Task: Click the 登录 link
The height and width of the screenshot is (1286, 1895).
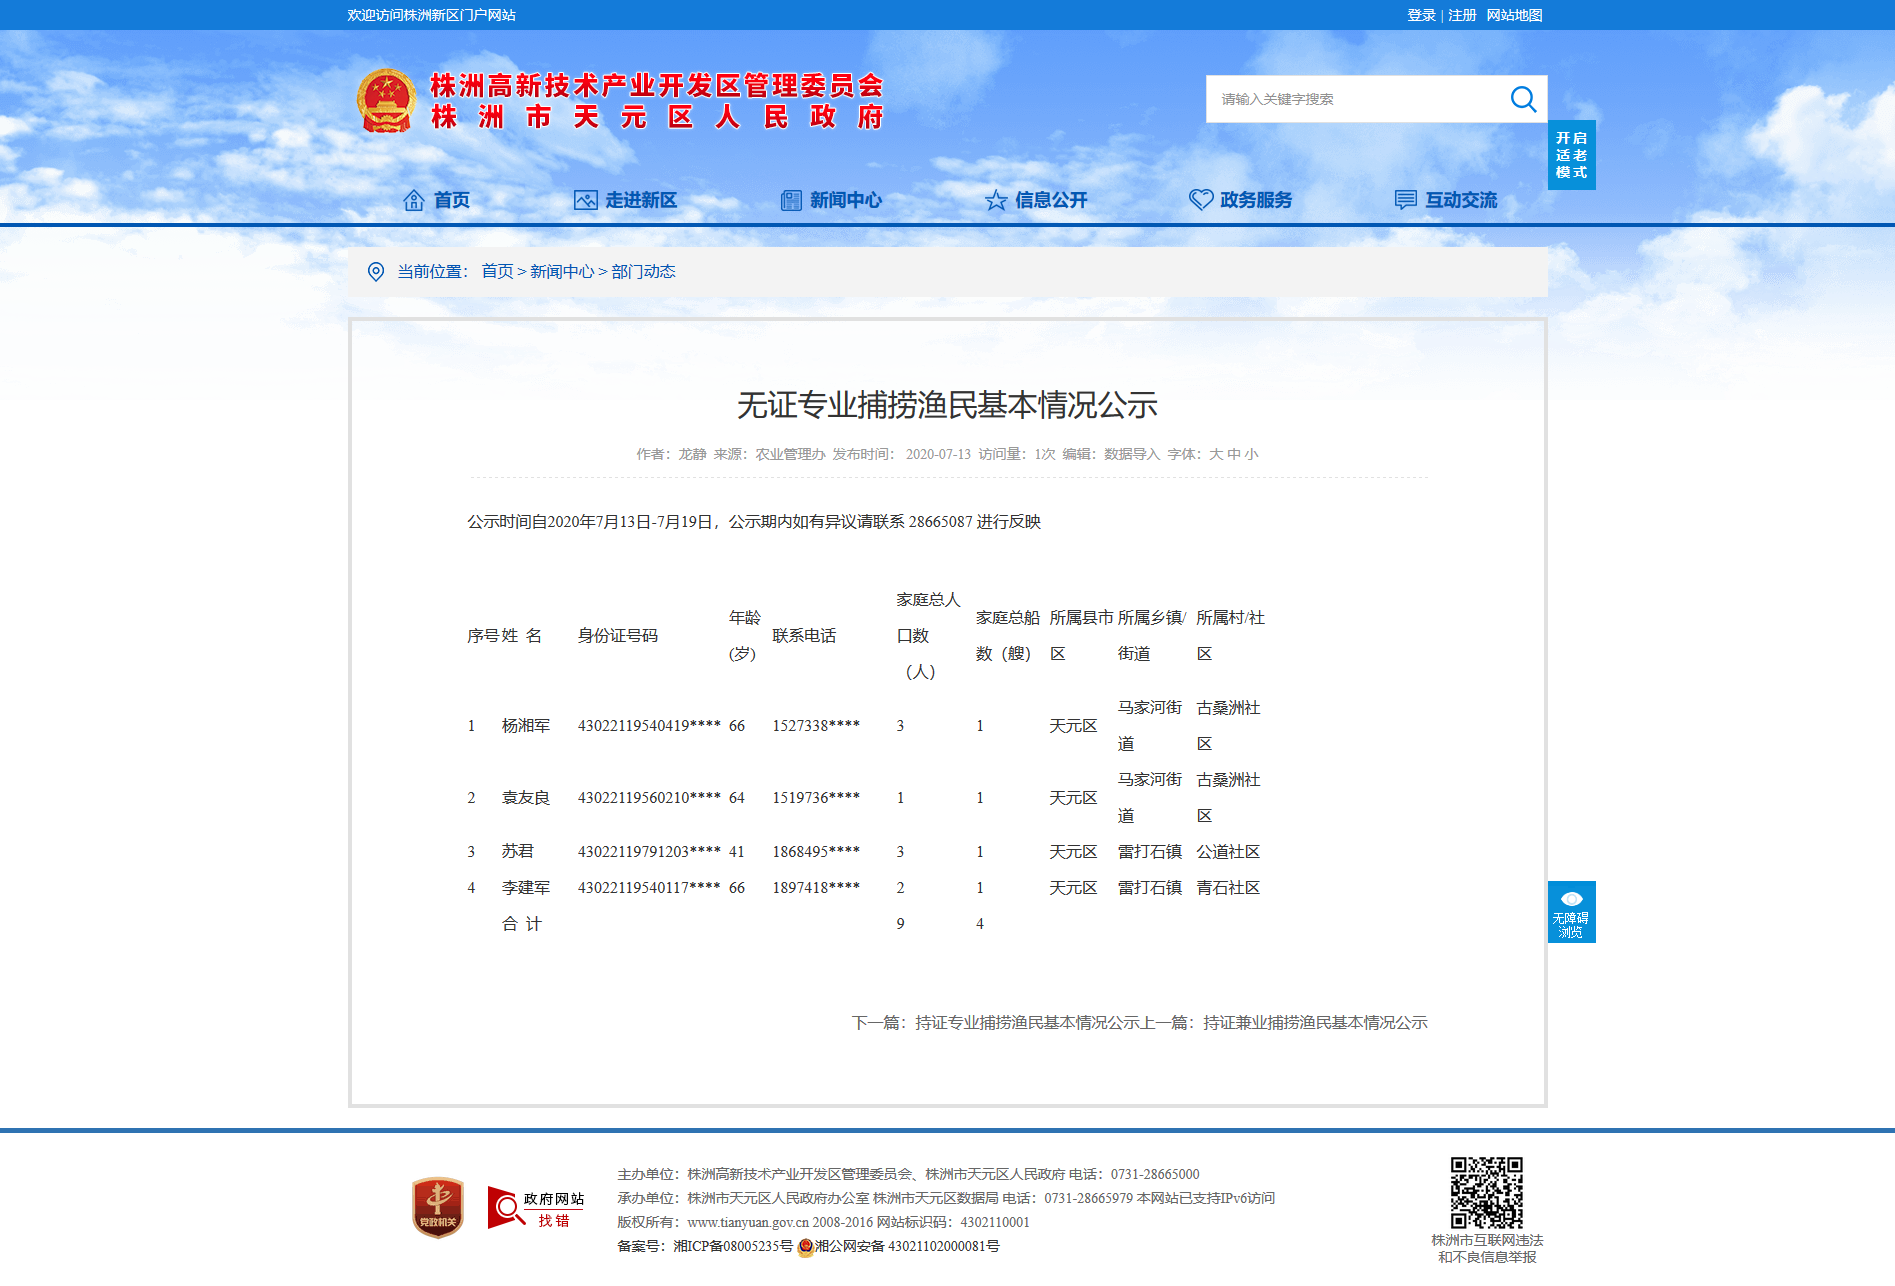Action: pos(1421,15)
